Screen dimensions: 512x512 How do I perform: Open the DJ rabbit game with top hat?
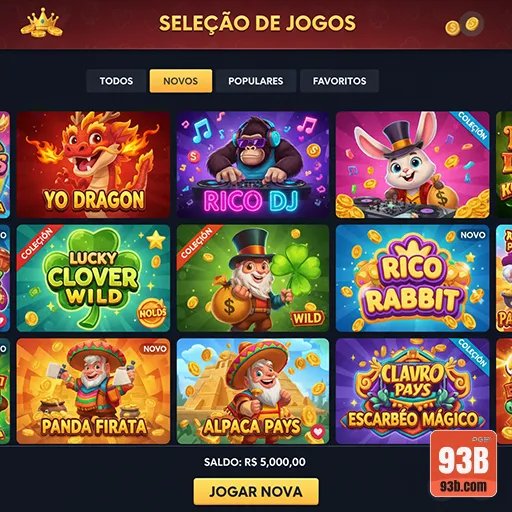[413, 165]
